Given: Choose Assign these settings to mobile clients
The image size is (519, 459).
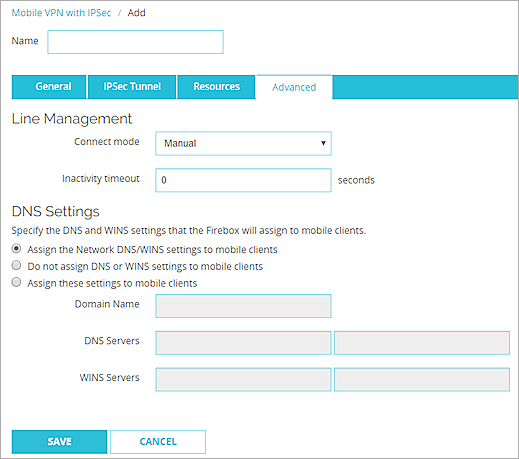Looking at the screenshot, I should [16, 282].
